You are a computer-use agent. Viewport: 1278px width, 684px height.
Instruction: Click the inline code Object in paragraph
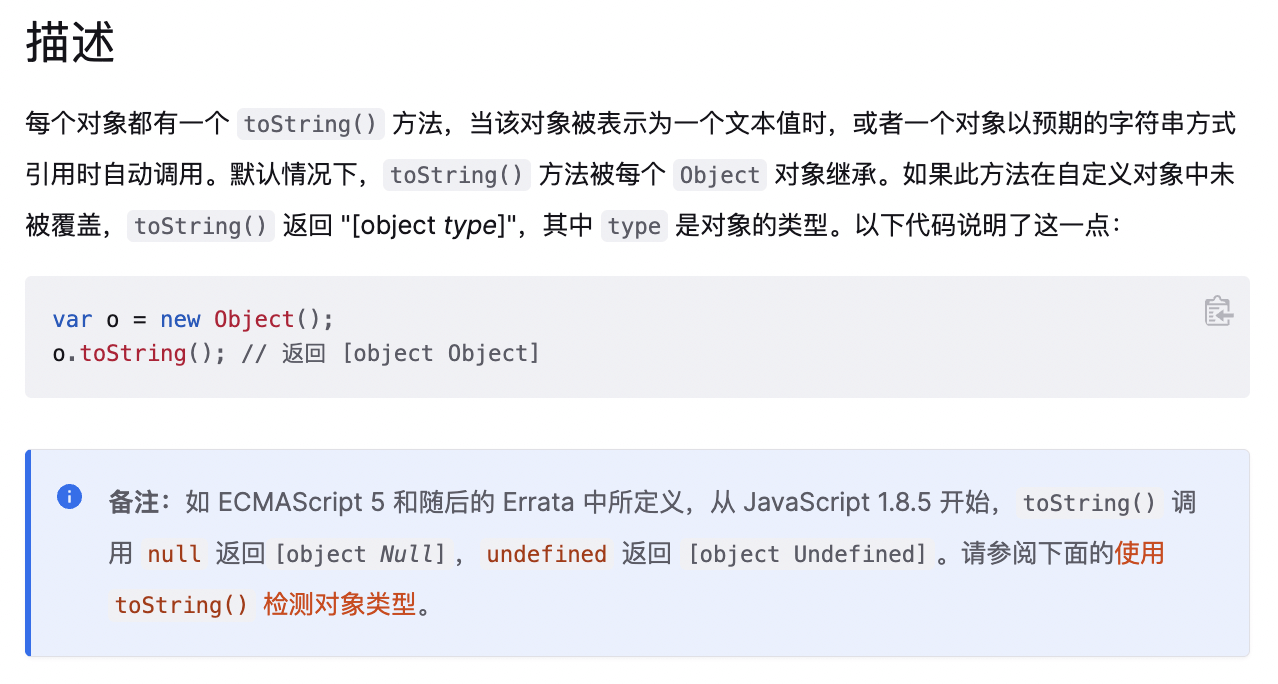720,175
